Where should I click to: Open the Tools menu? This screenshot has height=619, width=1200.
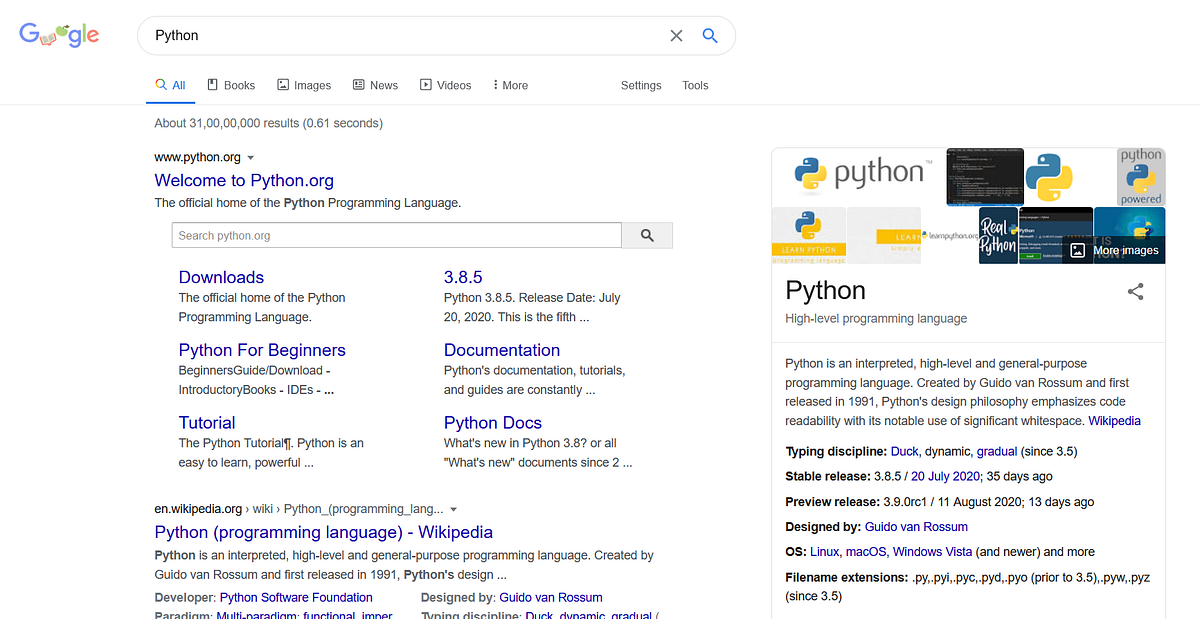[695, 85]
